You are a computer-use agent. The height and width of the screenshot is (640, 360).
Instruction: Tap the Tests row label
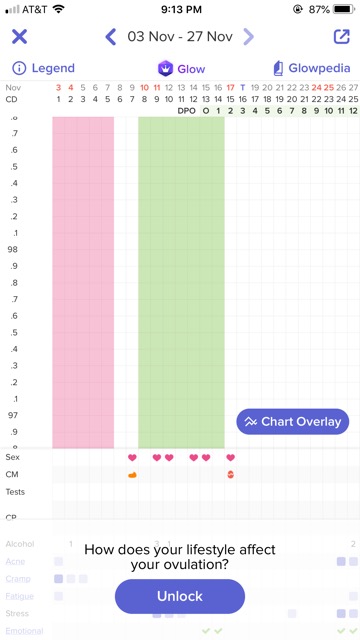point(15,492)
